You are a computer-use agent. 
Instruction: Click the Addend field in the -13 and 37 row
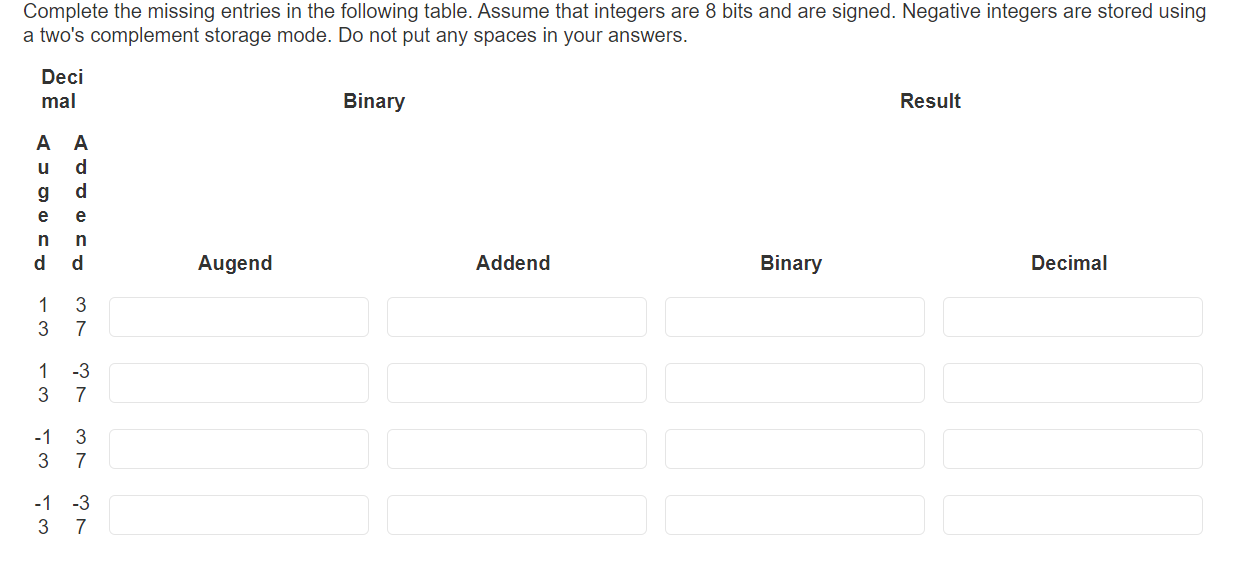tap(516, 448)
